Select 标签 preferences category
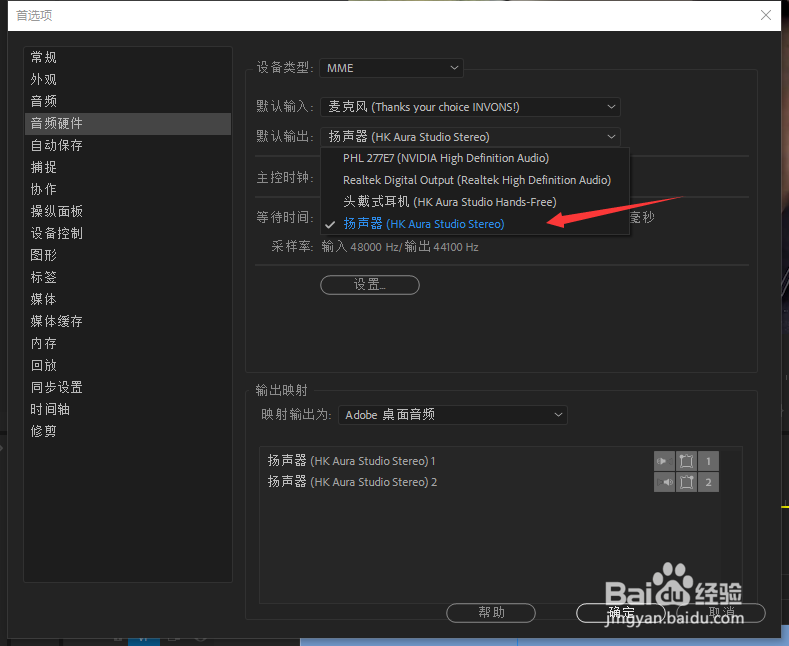The height and width of the screenshot is (646, 789). pyautogui.click(x=128, y=277)
